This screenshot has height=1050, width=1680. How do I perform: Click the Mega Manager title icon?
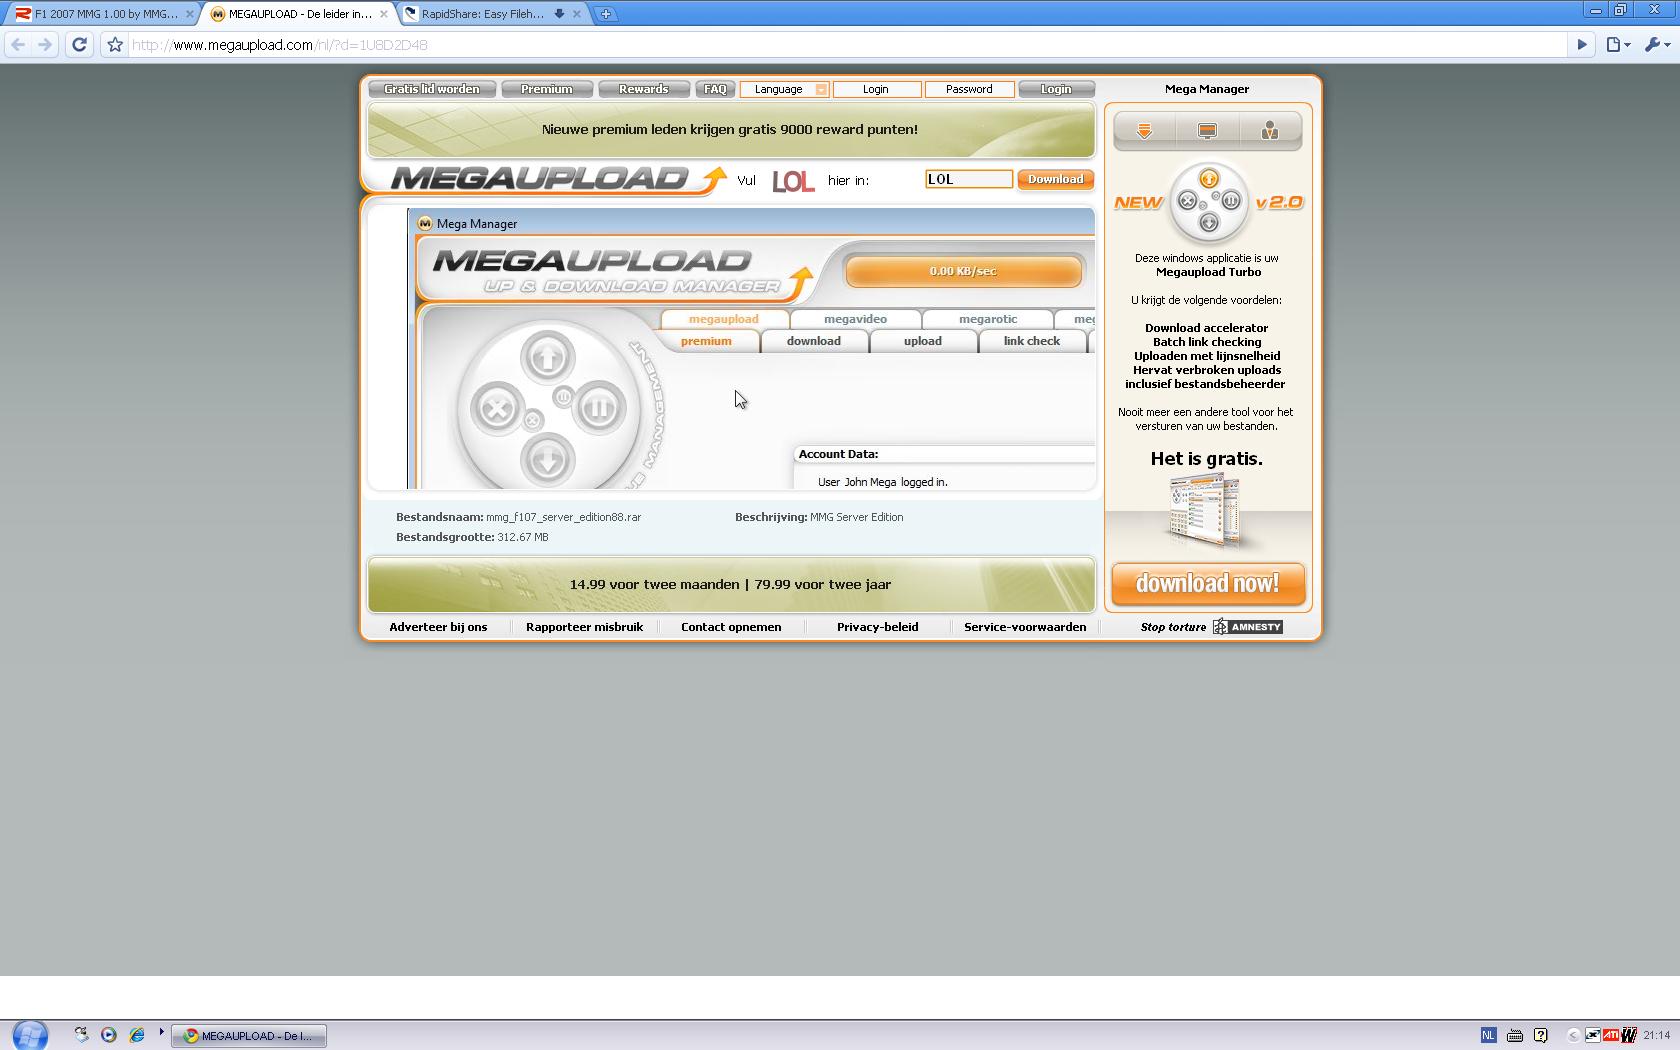(x=425, y=224)
